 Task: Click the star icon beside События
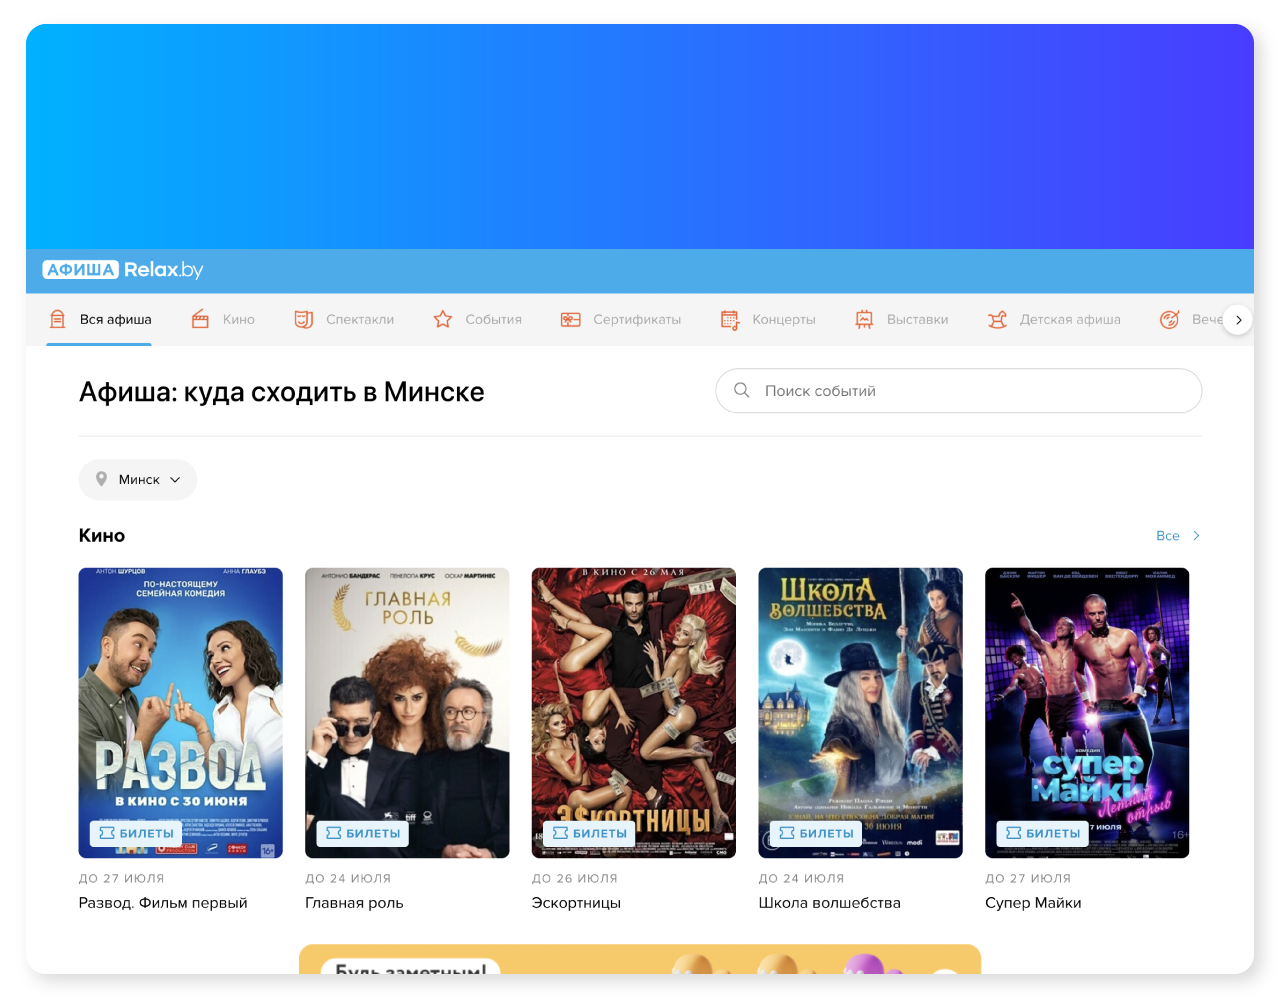coord(443,319)
